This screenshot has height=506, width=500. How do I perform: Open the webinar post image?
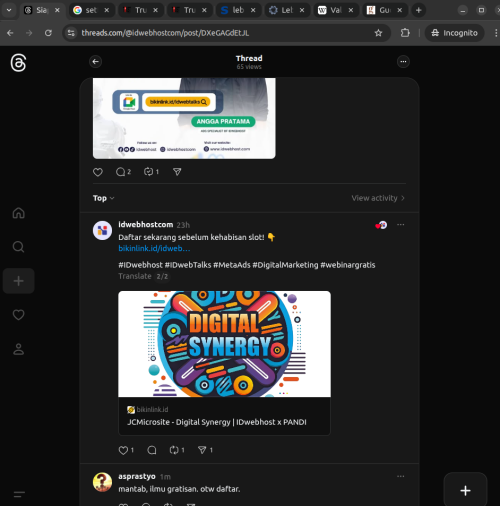point(184,118)
